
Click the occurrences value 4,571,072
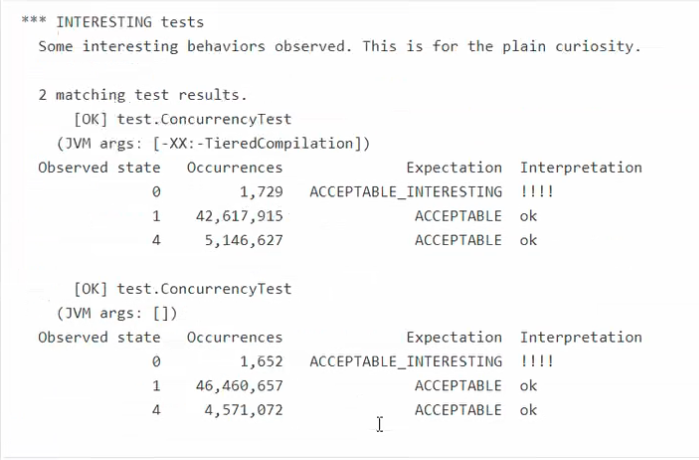[244, 410]
